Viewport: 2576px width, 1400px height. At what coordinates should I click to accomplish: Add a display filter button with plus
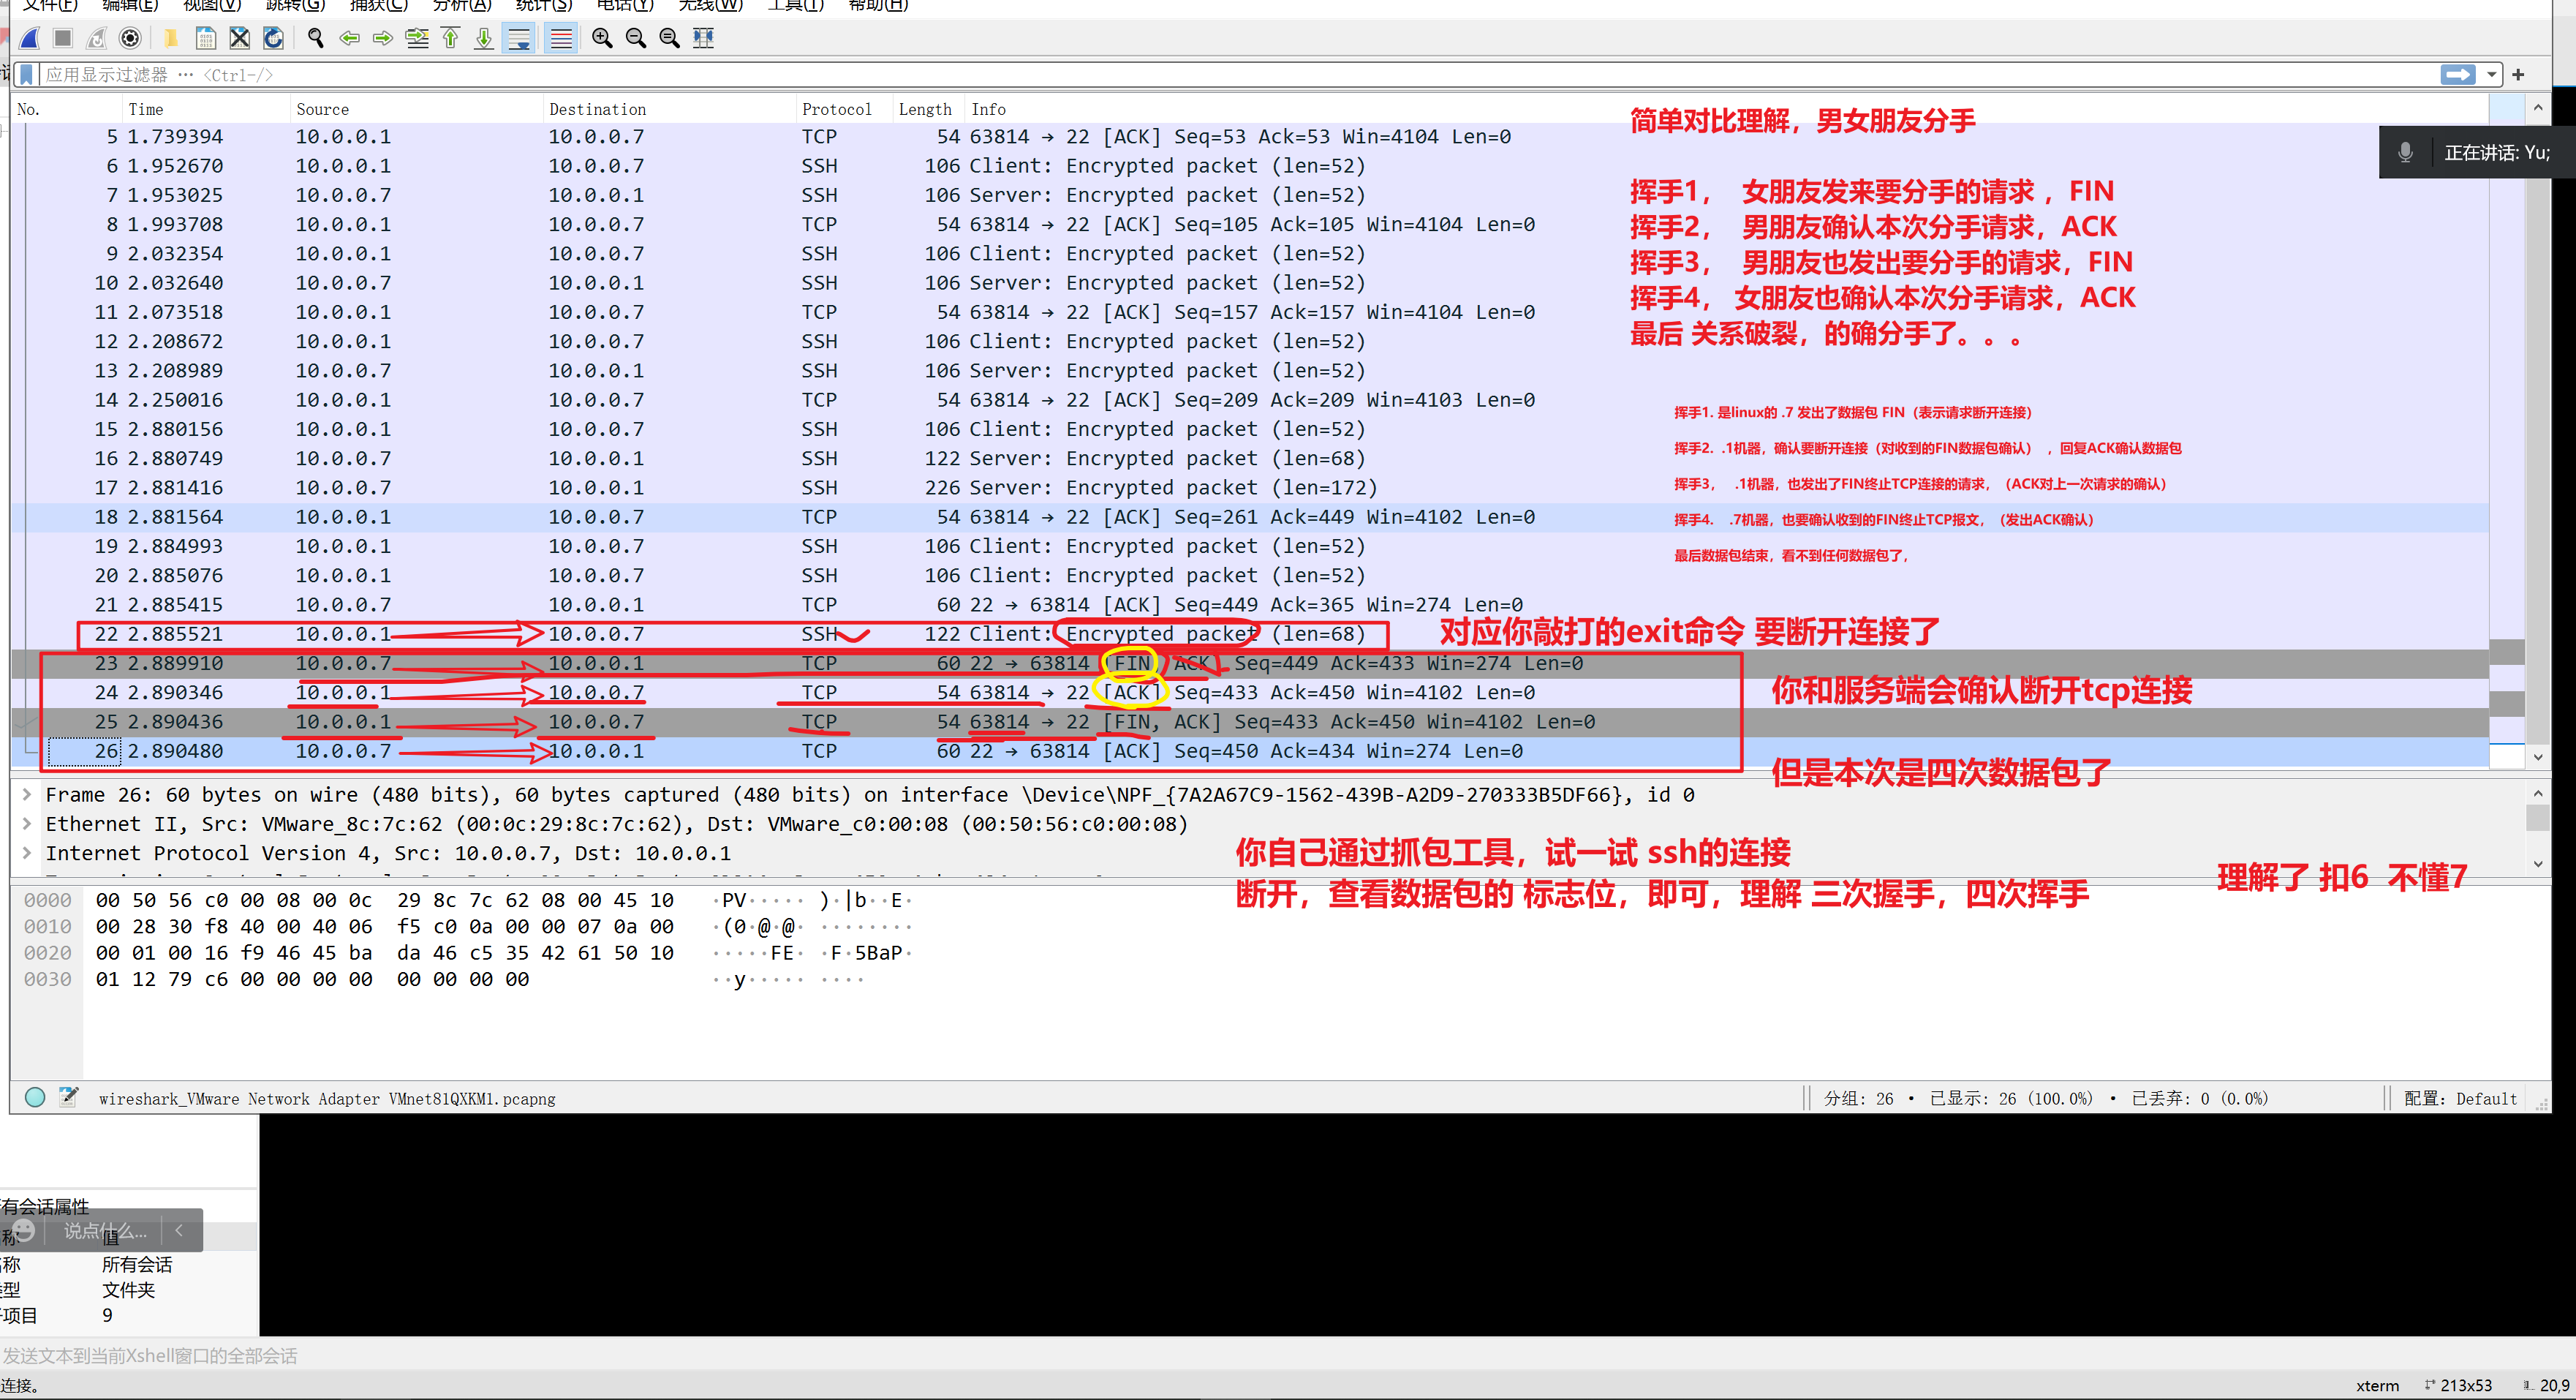2518,75
